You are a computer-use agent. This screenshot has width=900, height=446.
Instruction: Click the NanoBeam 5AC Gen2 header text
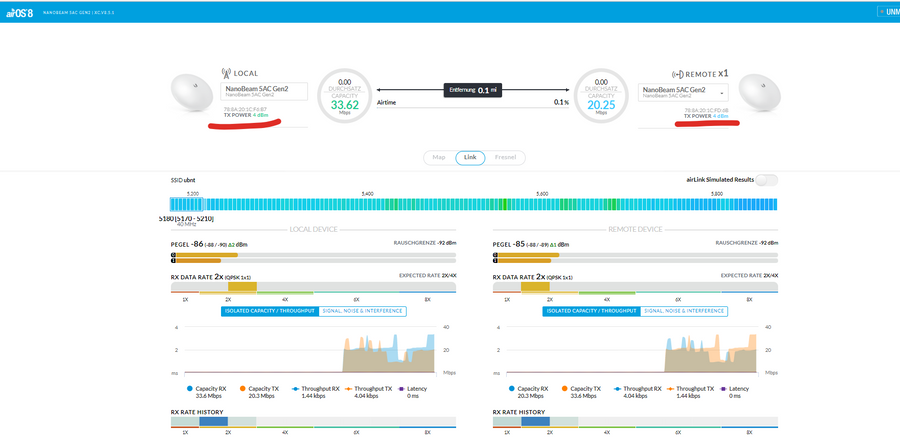click(79, 12)
